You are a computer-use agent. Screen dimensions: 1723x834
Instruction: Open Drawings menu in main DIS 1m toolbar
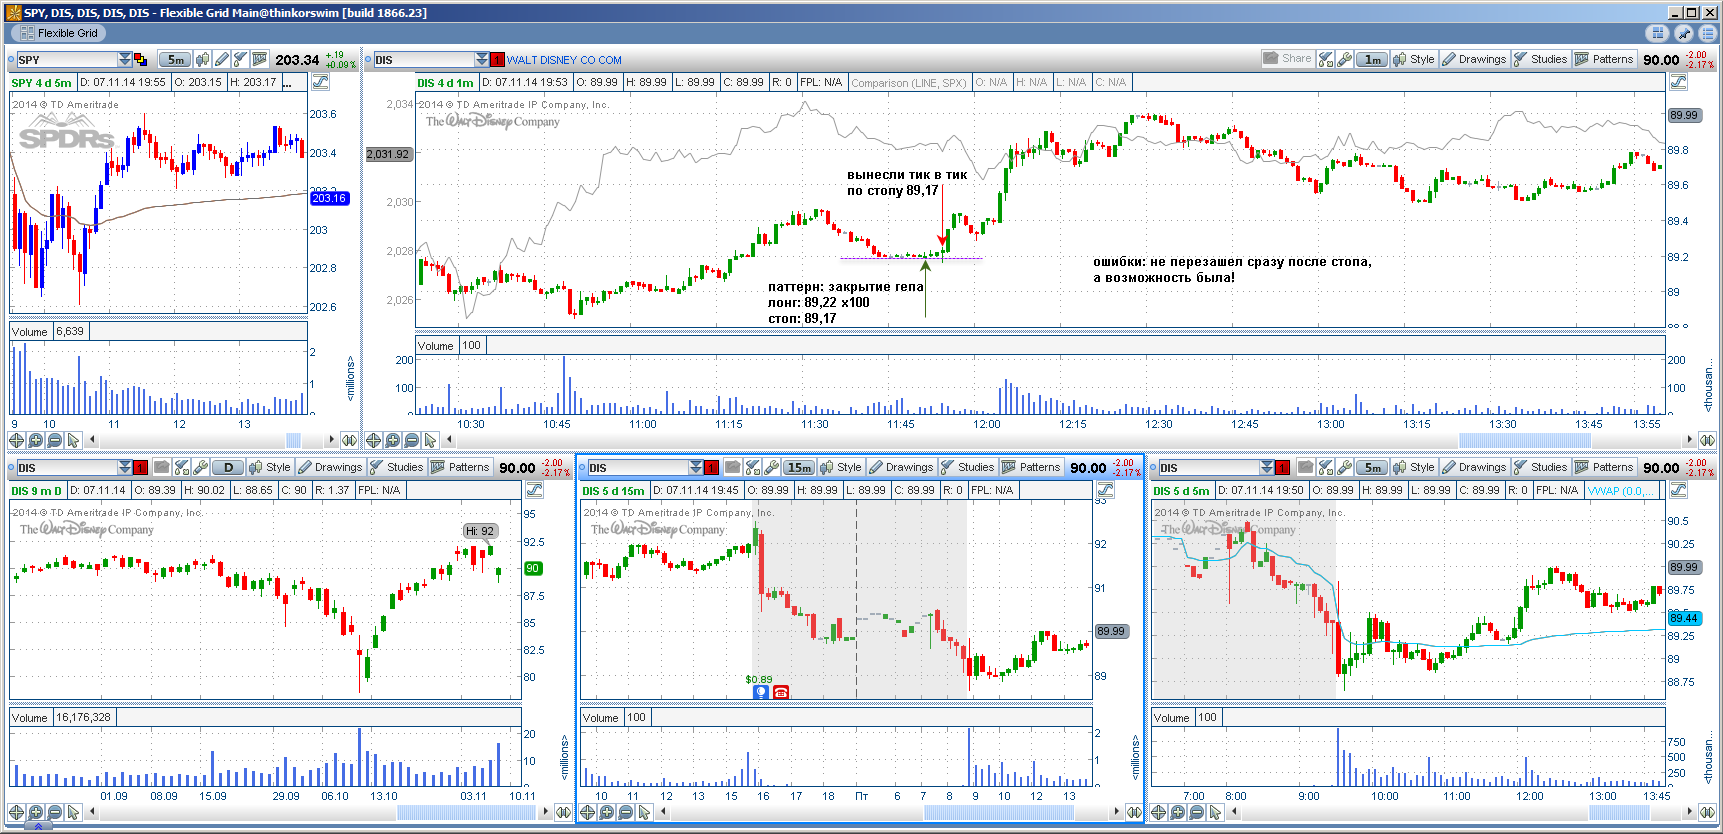pos(1474,60)
